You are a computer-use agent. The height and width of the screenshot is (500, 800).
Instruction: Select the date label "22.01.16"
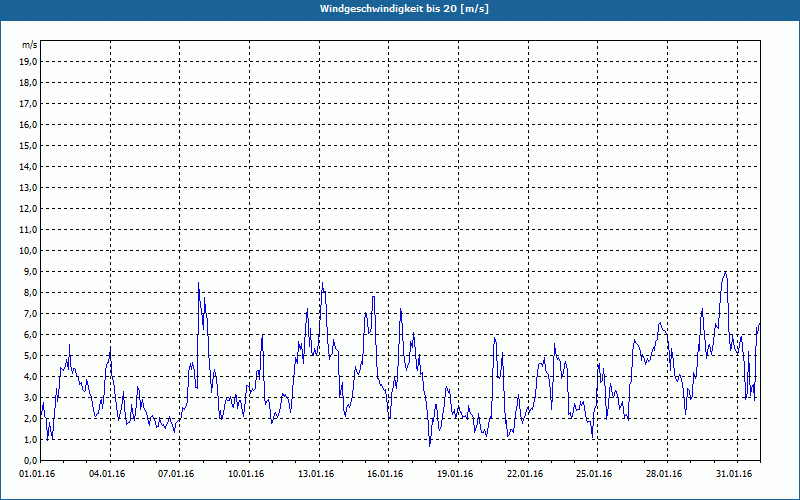point(525,474)
